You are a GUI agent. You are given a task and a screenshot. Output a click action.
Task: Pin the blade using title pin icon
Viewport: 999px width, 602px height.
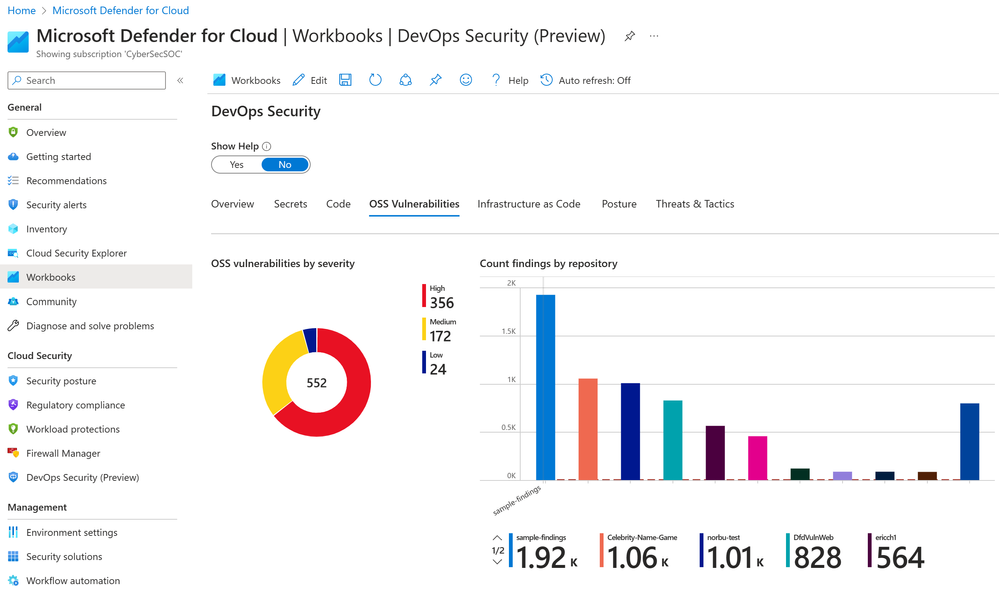[x=629, y=36]
